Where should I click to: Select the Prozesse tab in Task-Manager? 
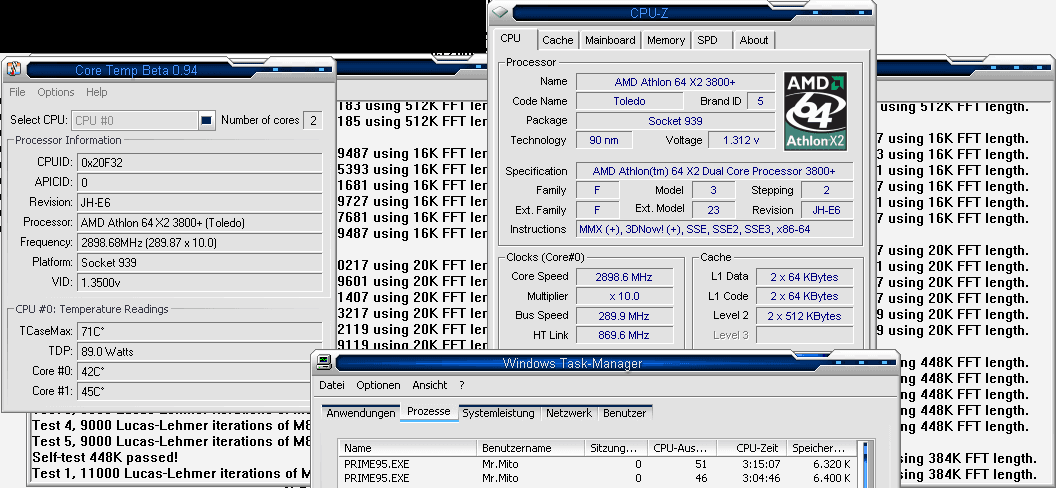pyautogui.click(x=429, y=412)
